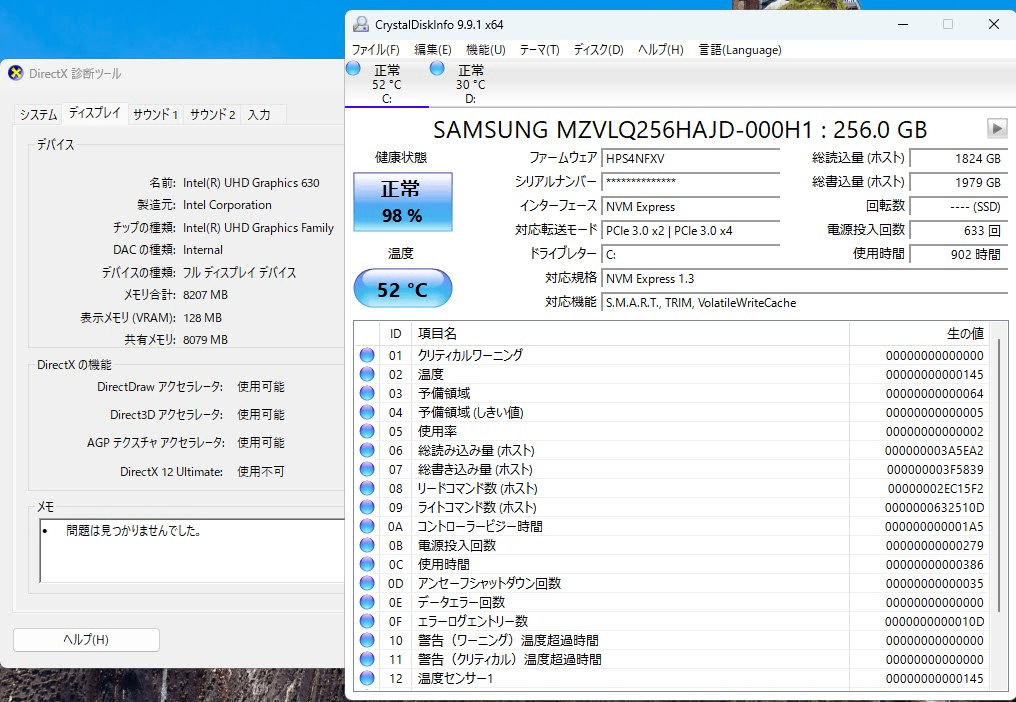The image size is (1016, 702).
Task: Click the status orb for row 12 温度センサー1
Action: coord(367,678)
